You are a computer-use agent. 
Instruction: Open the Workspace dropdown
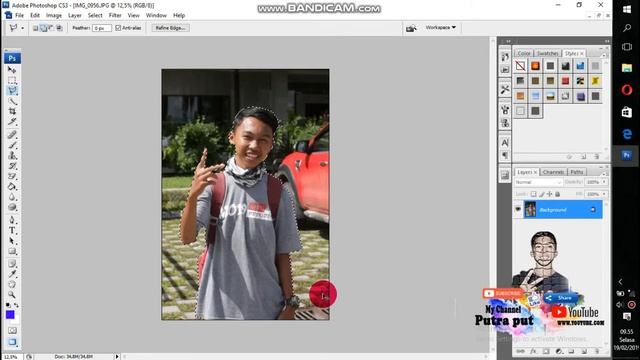440,27
